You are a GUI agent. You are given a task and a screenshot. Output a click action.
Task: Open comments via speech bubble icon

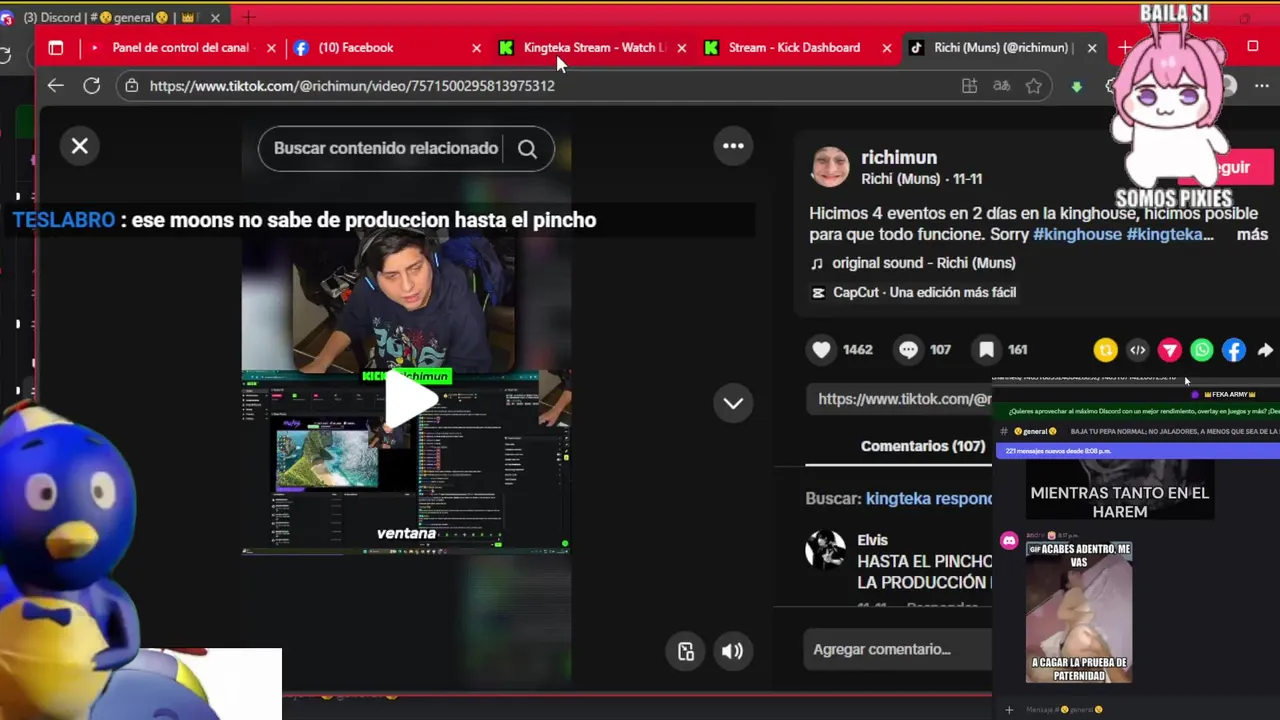coord(908,349)
